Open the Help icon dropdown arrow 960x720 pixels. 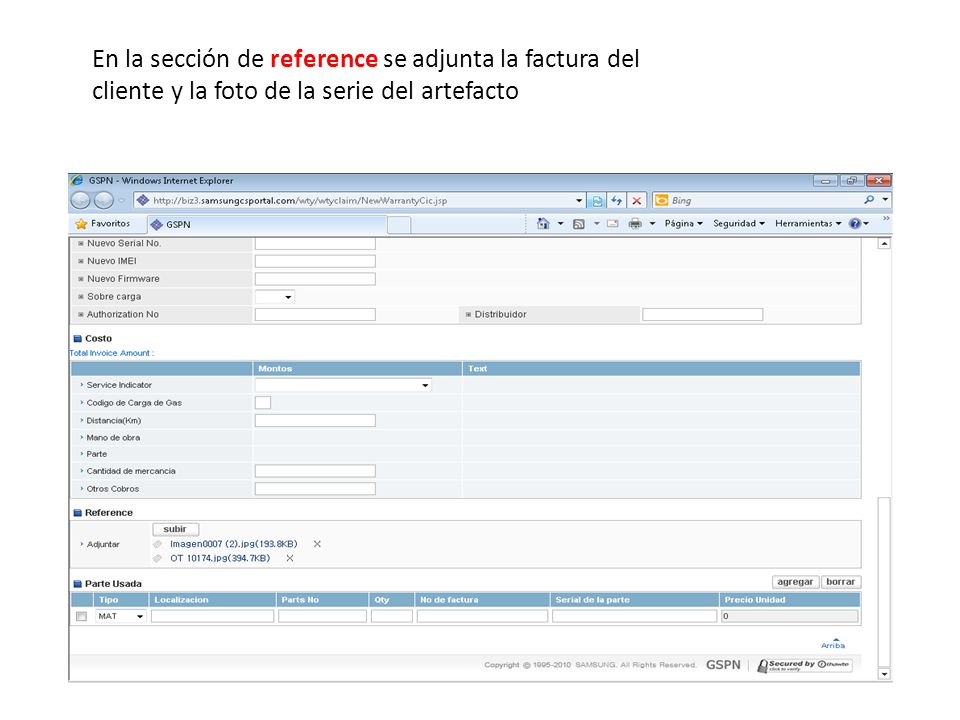tap(866, 224)
